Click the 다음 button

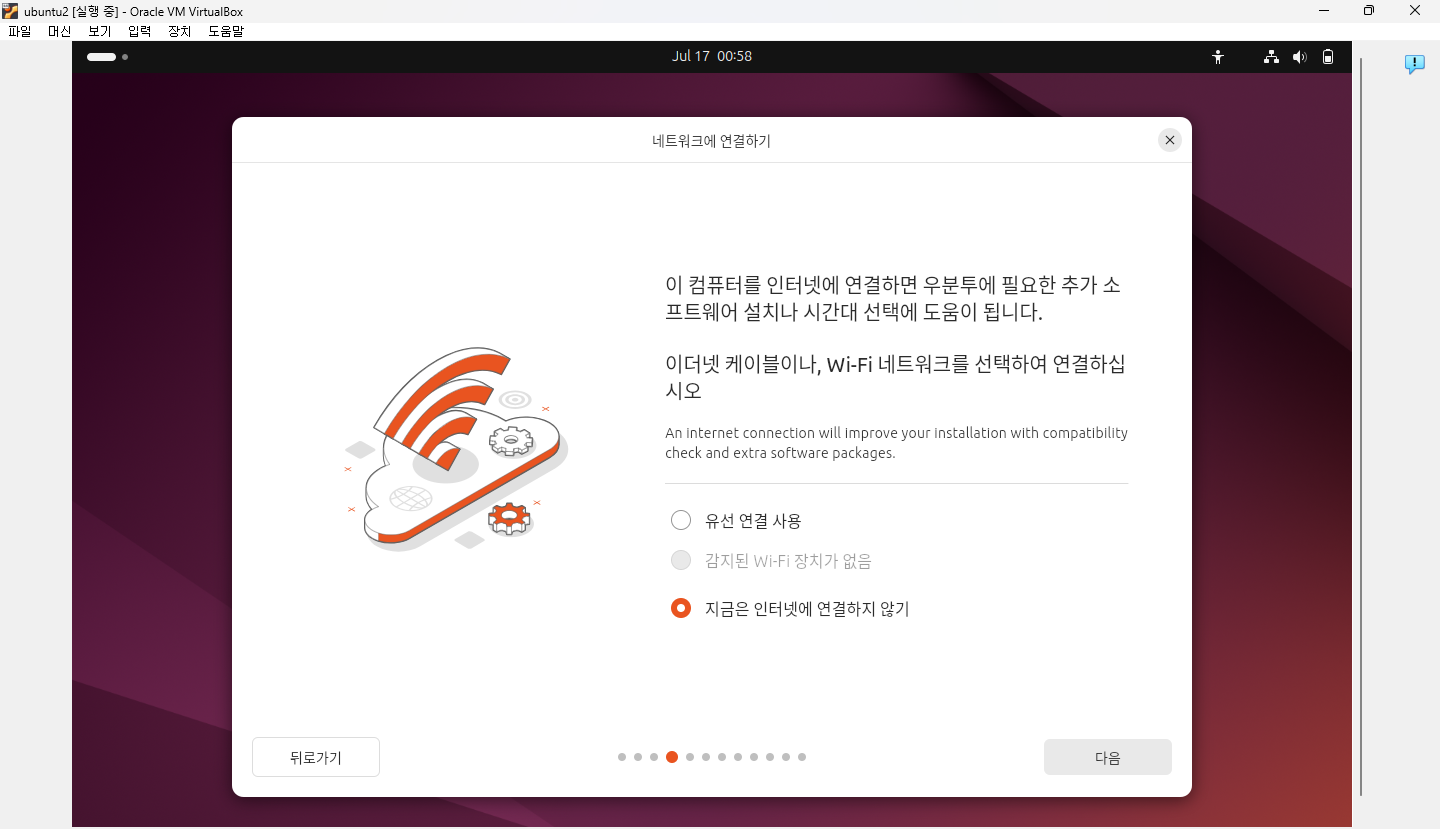[1107, 757]
